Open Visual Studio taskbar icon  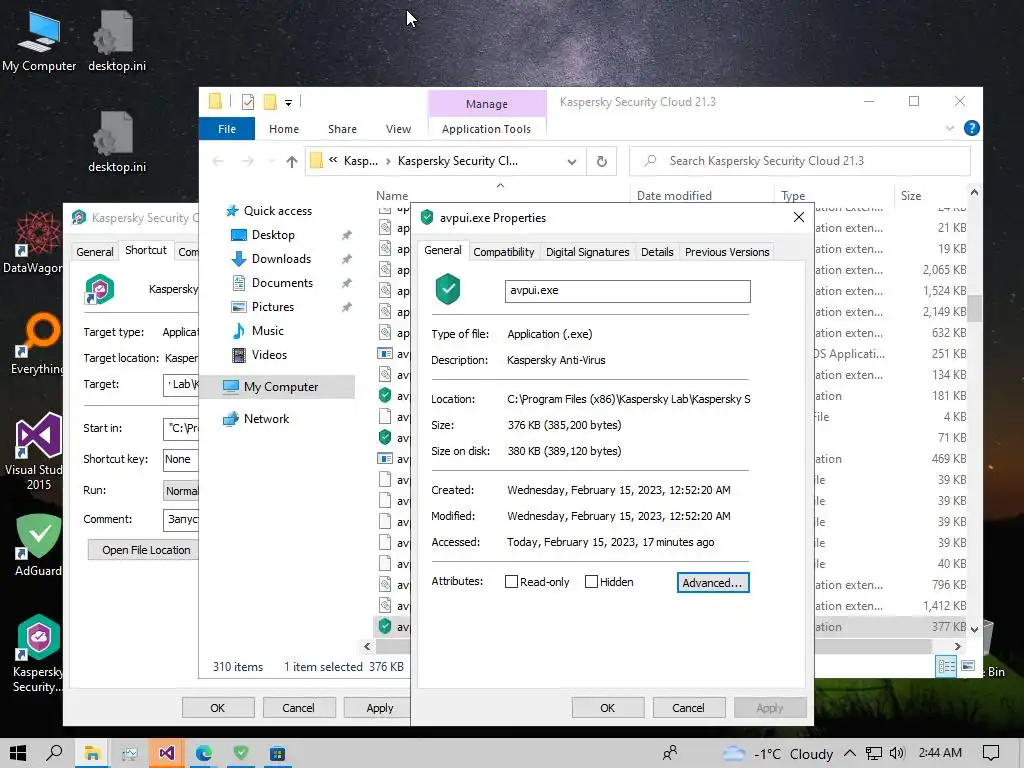click(x=167, y=753)
